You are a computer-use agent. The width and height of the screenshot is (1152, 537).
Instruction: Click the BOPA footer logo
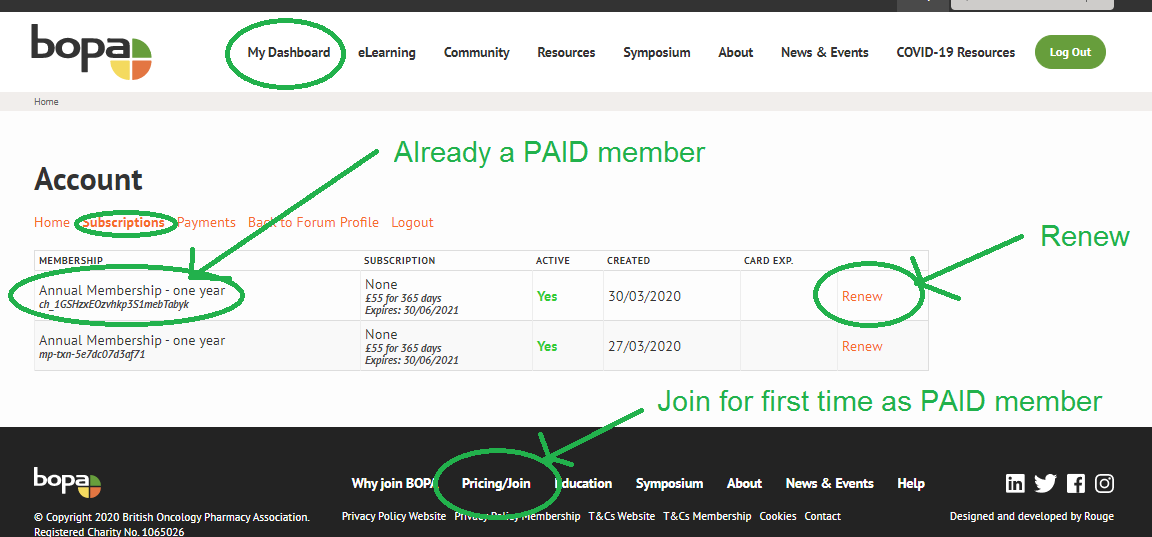click(x=67, y=483)
